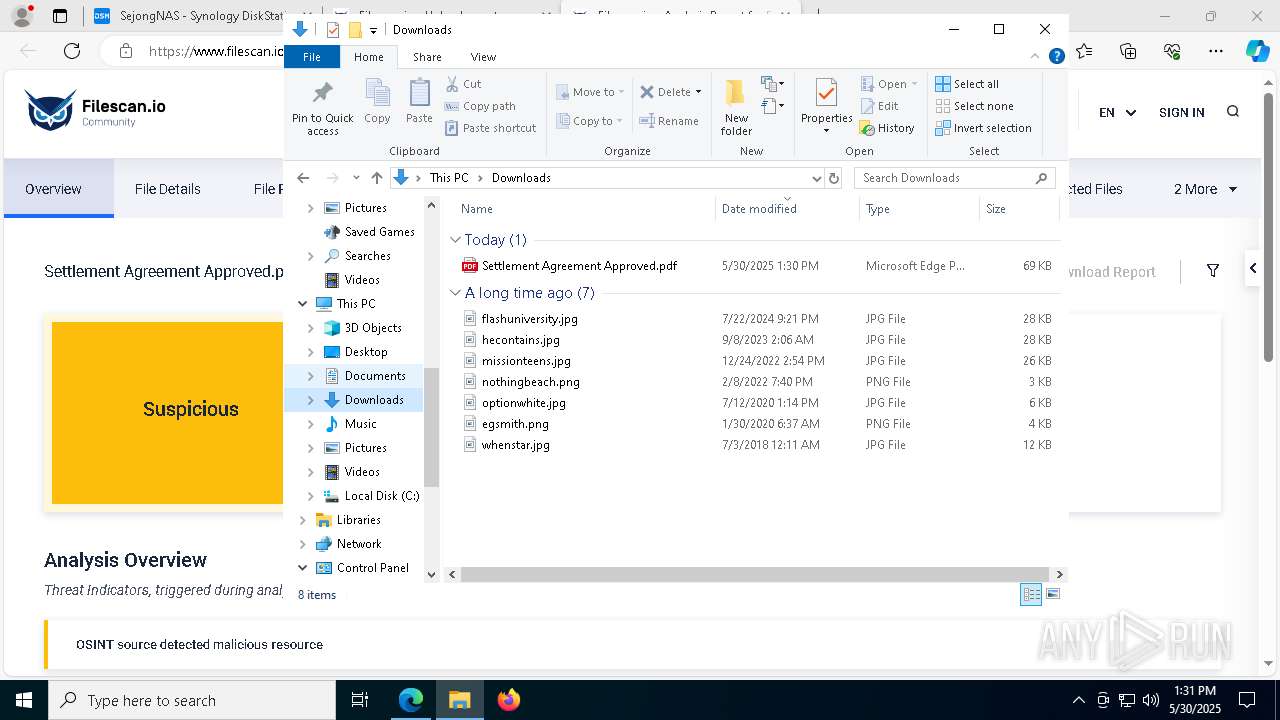Click the Paste ribbon icon
Screen dimensions: 1280x720
point(419,94)
